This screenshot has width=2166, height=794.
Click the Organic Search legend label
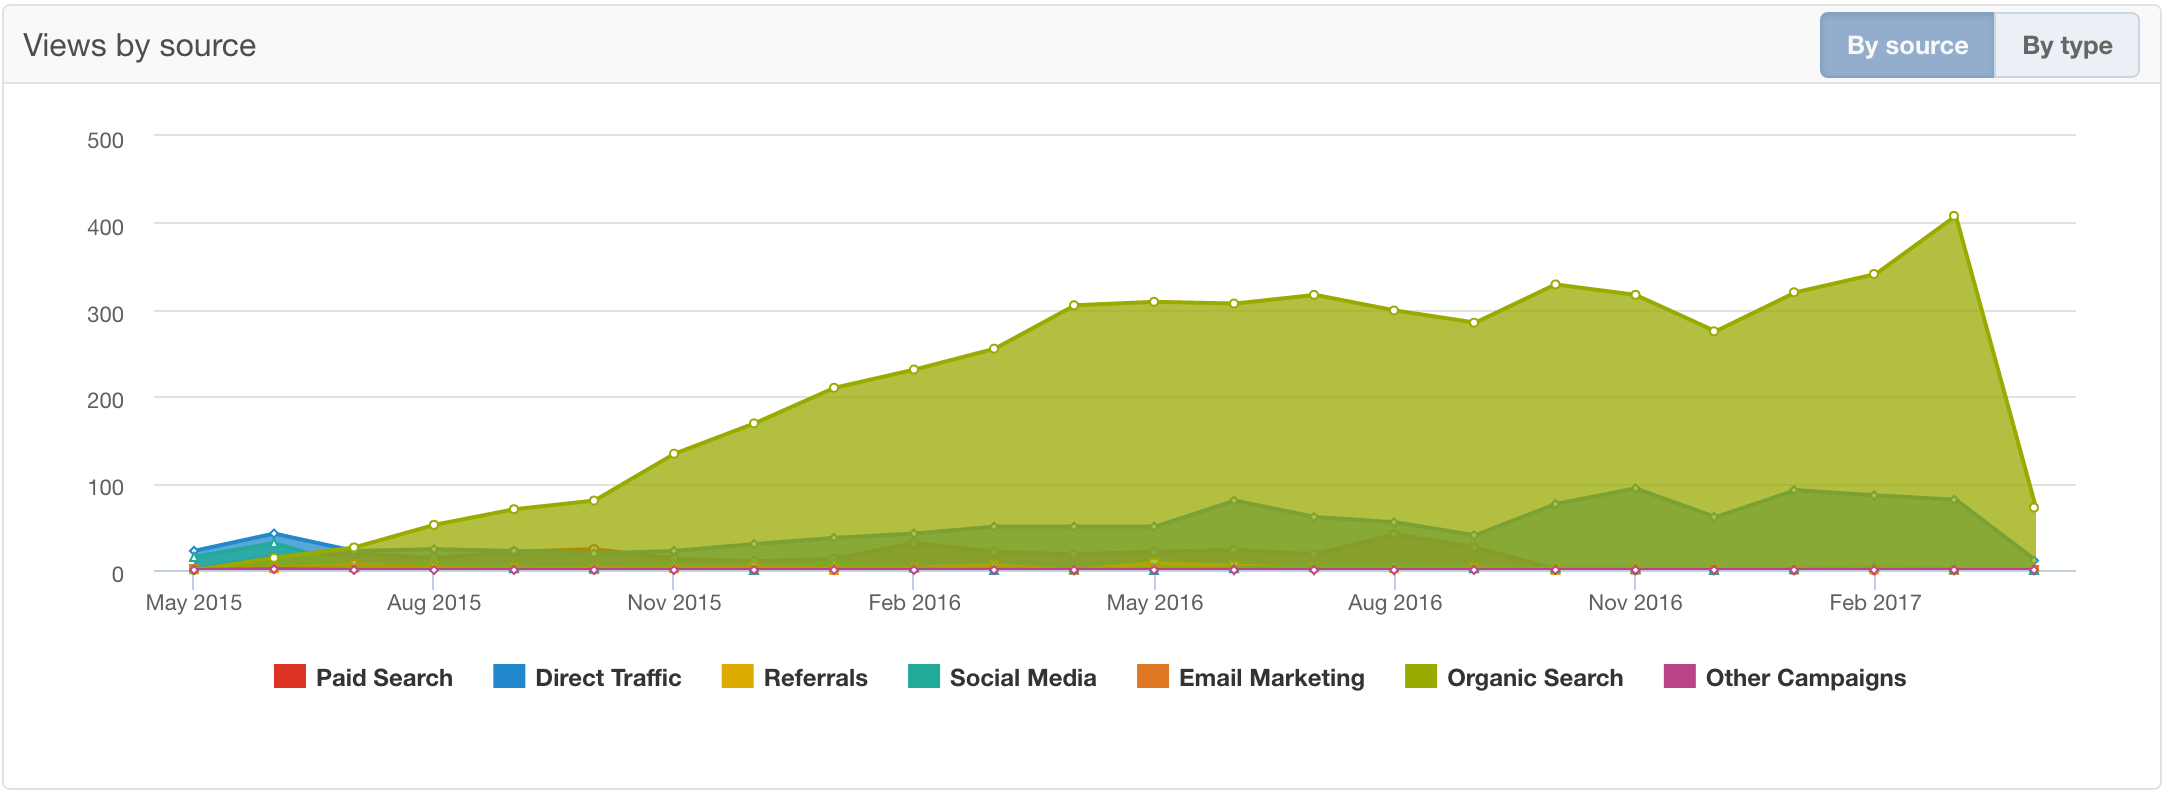click(x=1535, y=678)
